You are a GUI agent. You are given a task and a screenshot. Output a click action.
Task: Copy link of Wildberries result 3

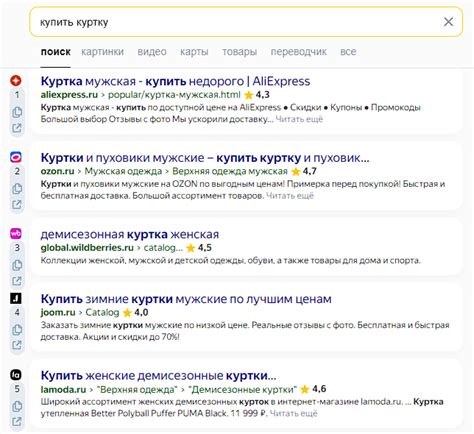(17, 265)
